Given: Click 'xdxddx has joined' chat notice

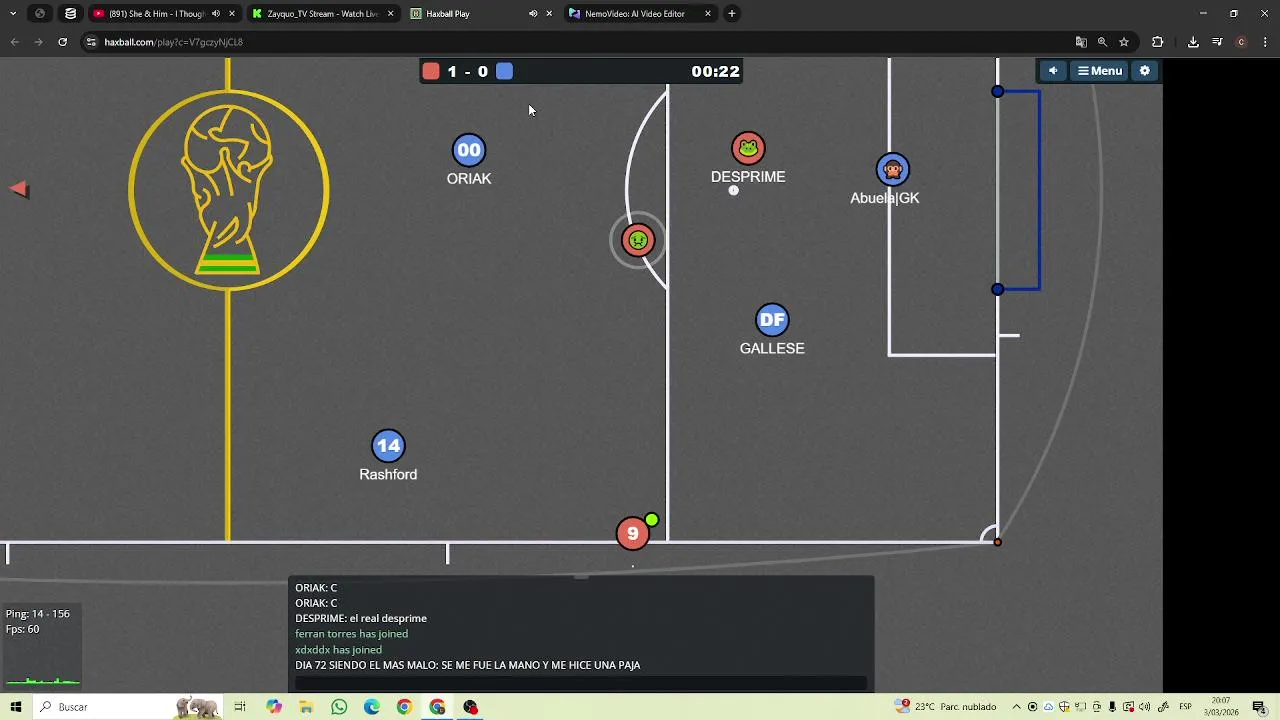Looking at the screenshot, I should [338, 650].
